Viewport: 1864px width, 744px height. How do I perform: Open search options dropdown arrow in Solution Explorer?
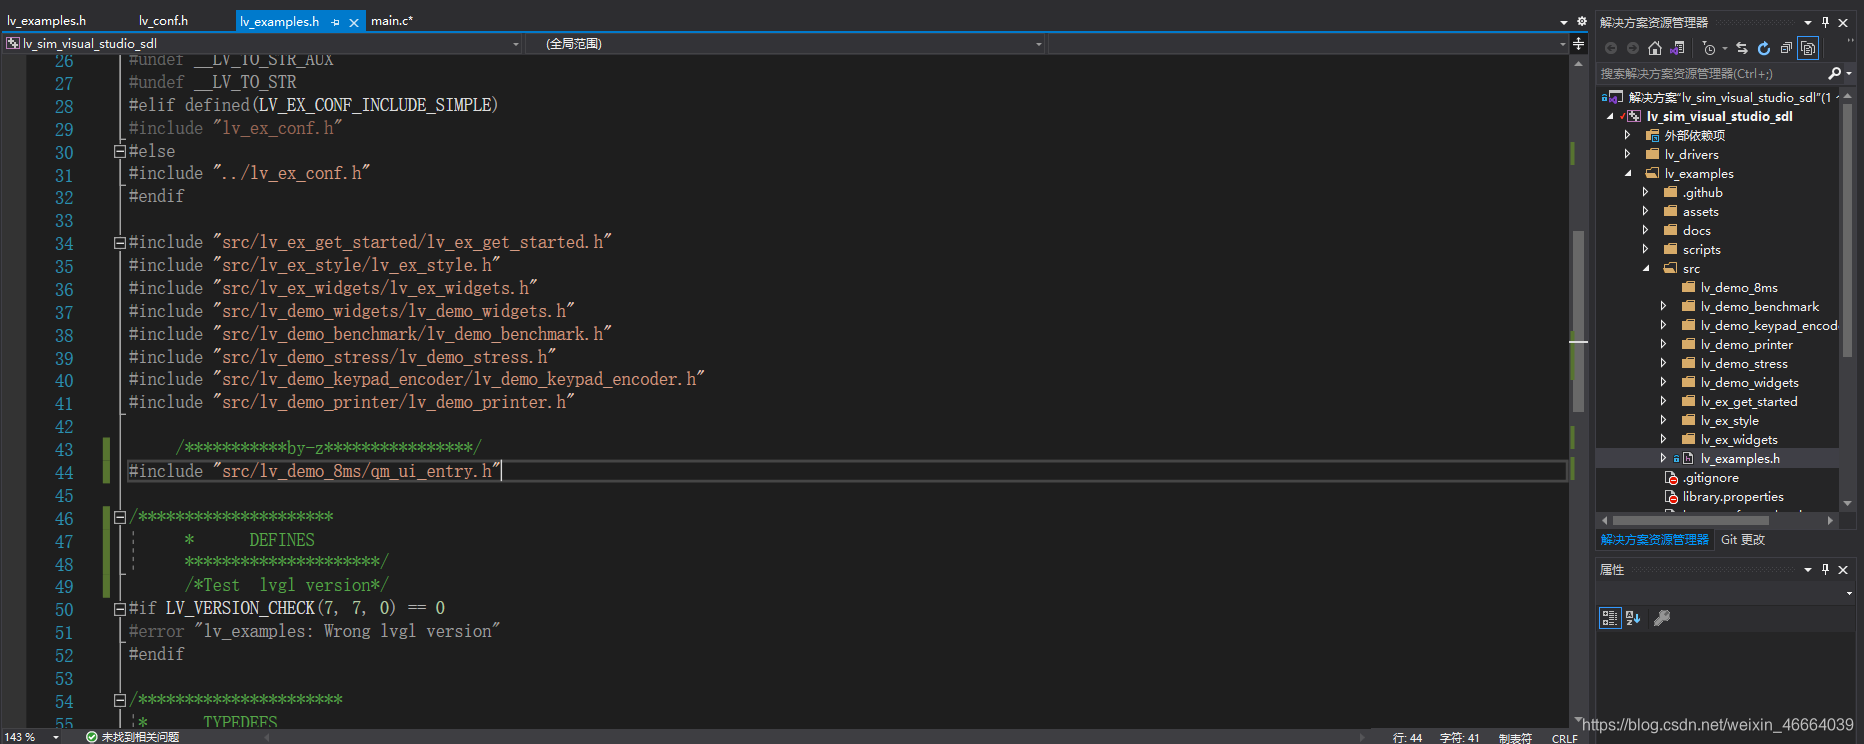pyautogui.click(x=1848, y=73)
